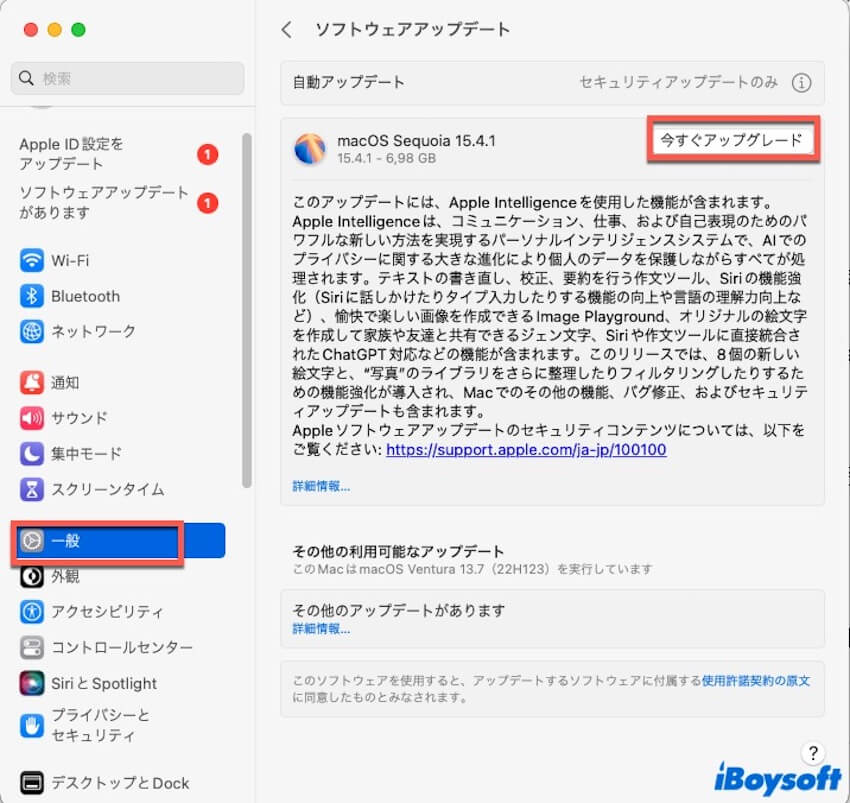
Task: Open the 使用許諾契約の原文 link
Action: pyautogui.click(x=756, y=680)
